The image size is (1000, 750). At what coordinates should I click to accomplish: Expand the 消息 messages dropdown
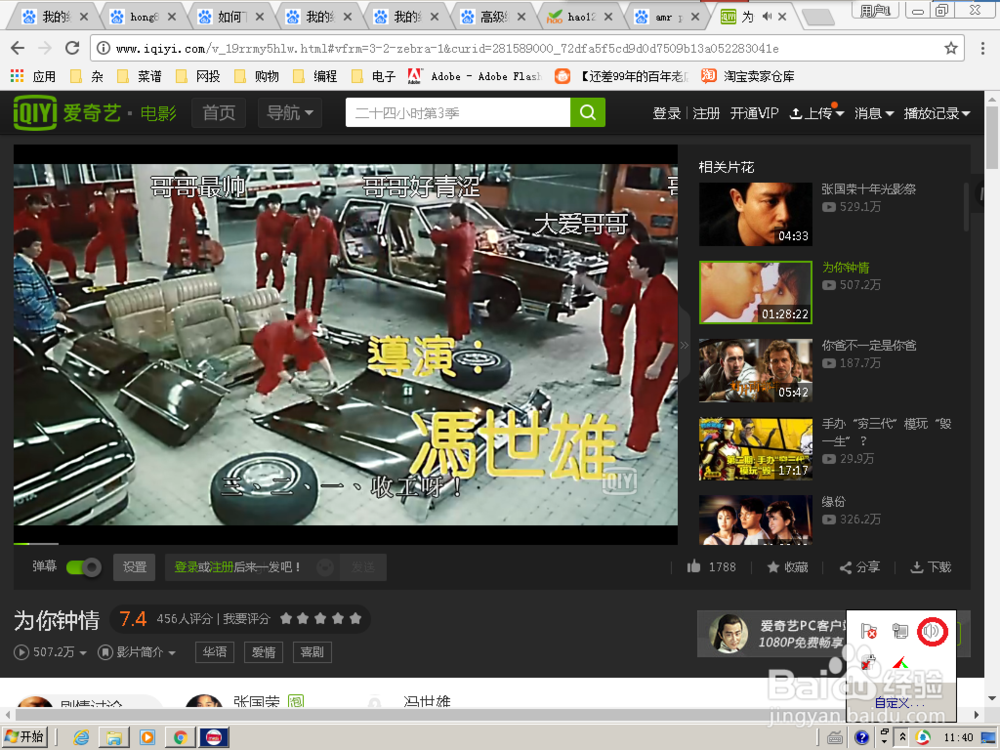874,114
